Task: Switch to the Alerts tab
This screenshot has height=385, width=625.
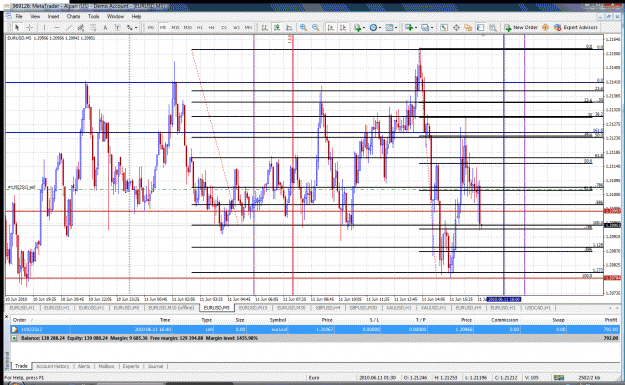Action: tap(84, 366)
